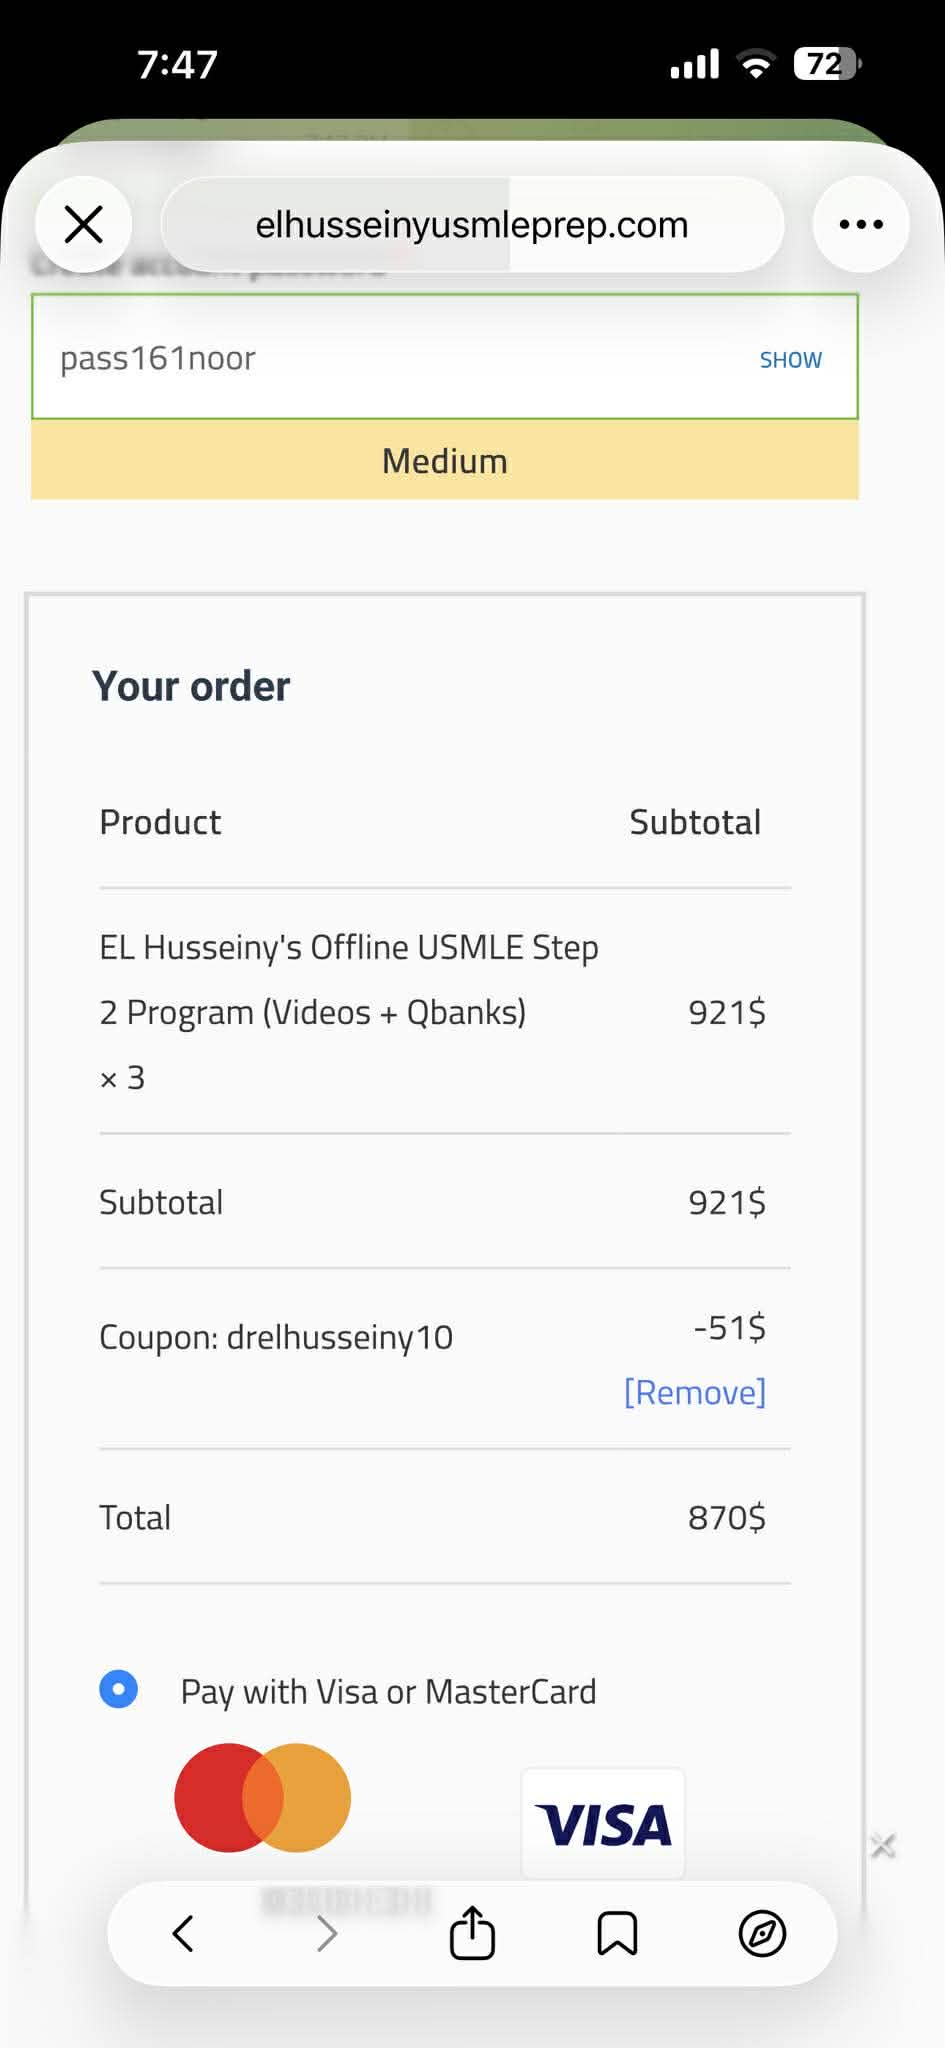Click into the account password field

[380, 358]
